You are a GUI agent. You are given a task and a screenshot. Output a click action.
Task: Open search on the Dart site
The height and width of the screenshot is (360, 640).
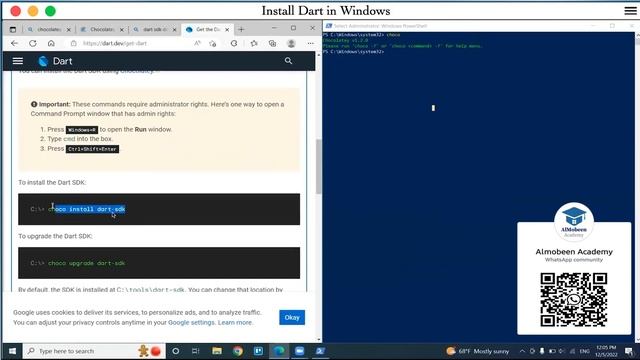point(288,61)
